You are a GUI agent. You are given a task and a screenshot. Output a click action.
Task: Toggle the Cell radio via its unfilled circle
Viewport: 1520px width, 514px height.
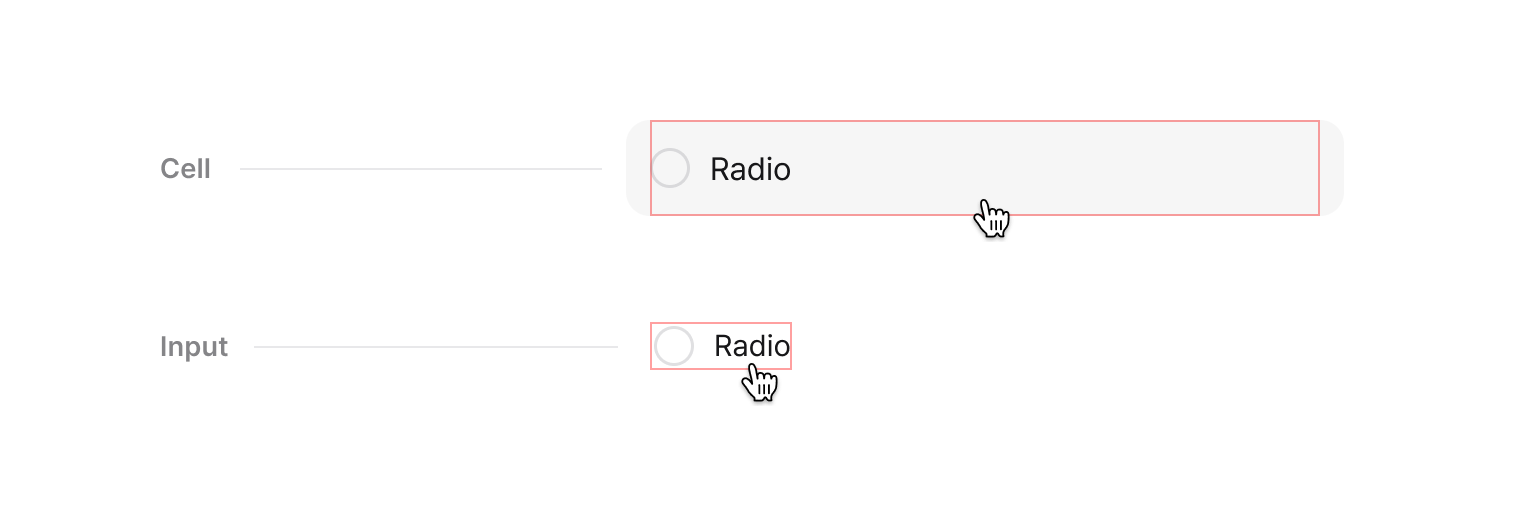tap(670, 168)
